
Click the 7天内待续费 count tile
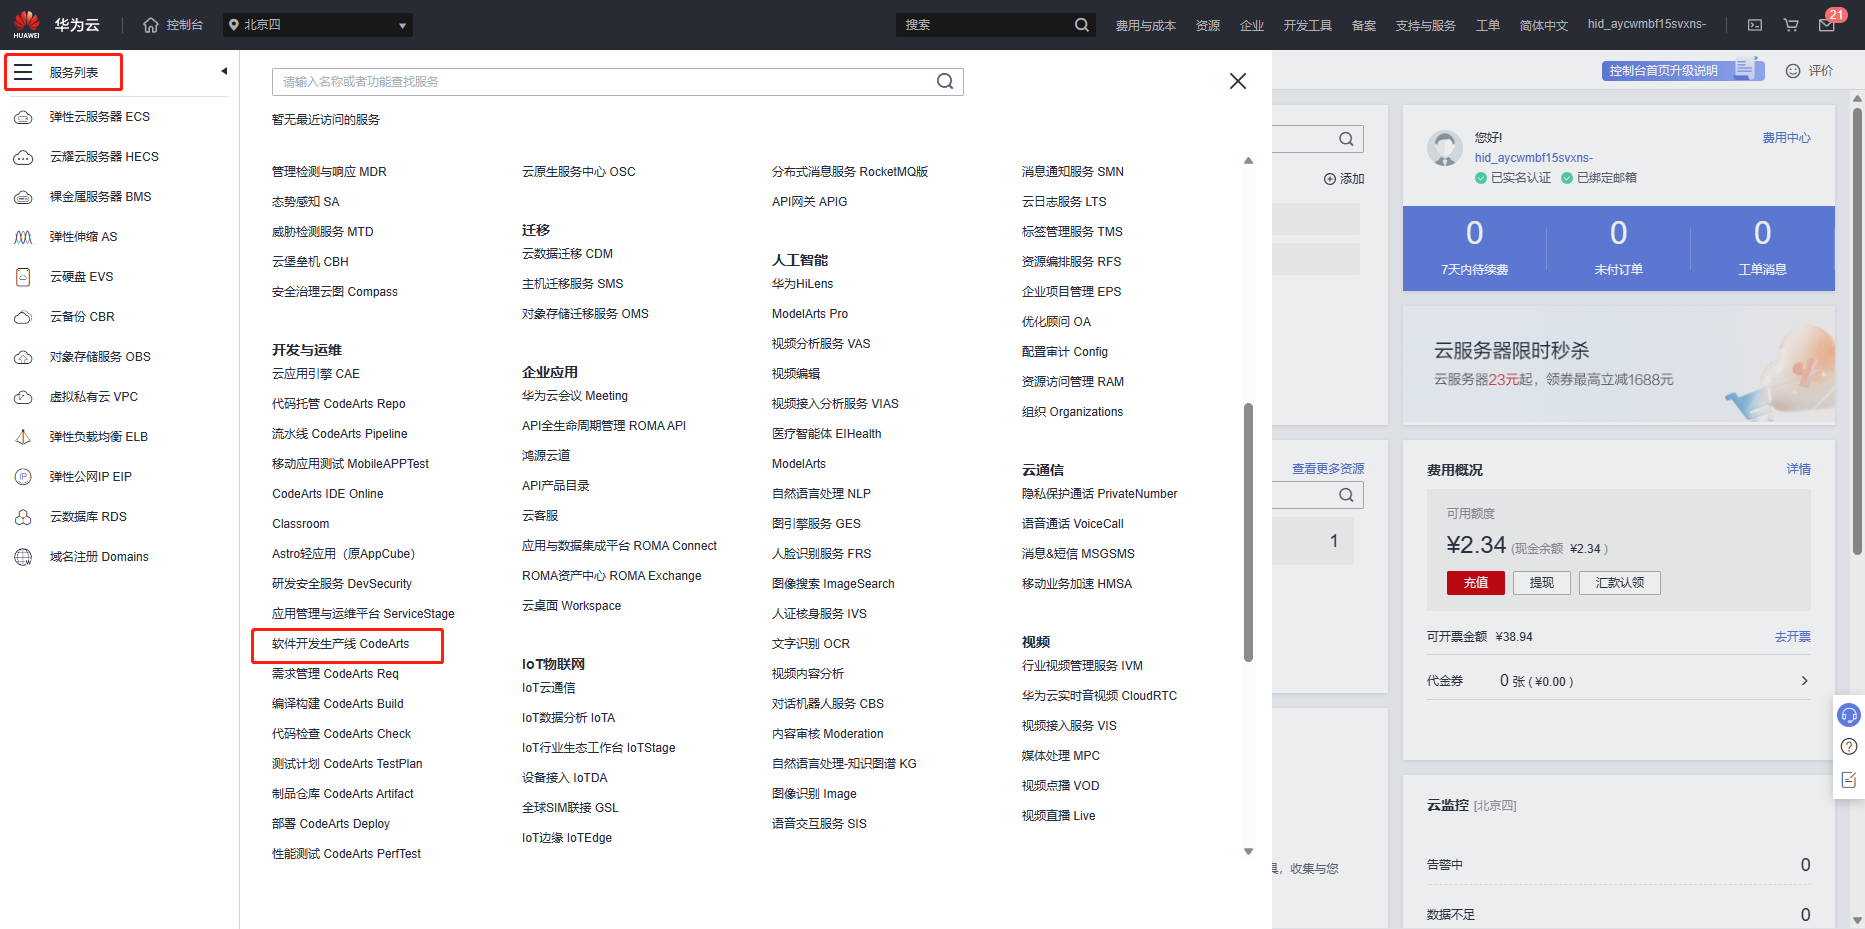point(1475,248)
